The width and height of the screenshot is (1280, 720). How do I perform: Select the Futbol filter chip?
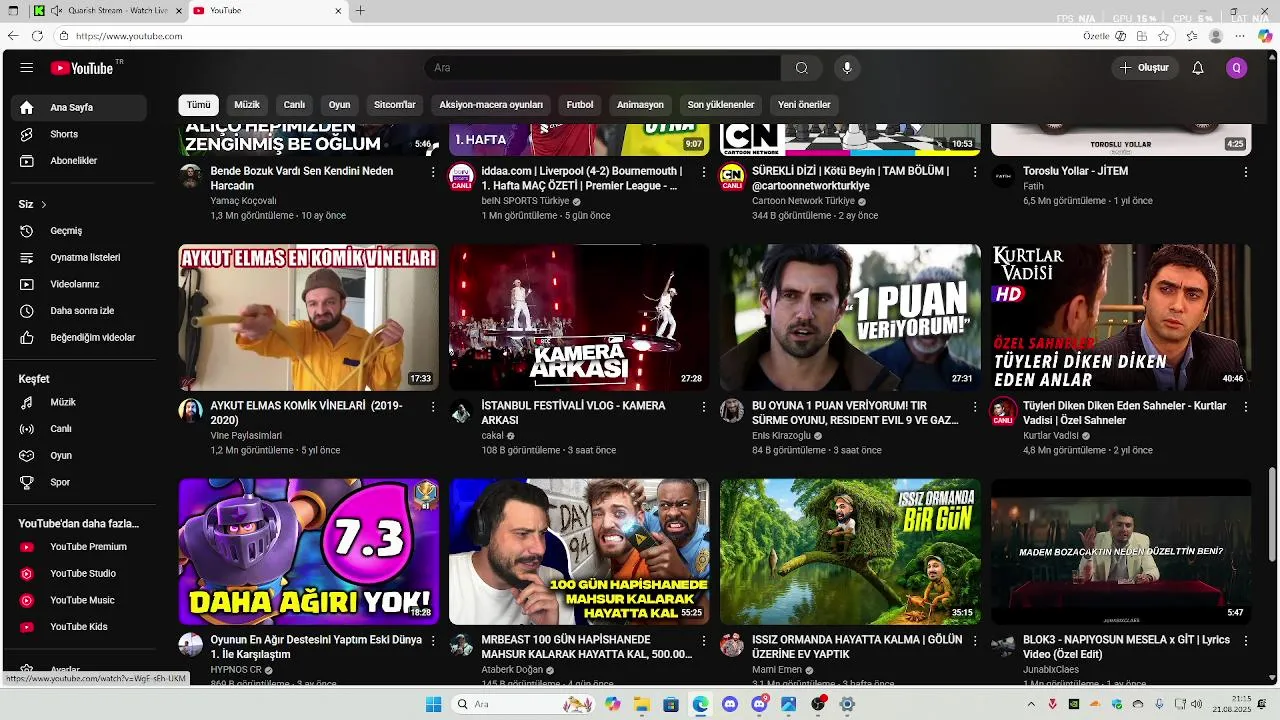click(580, 105)
